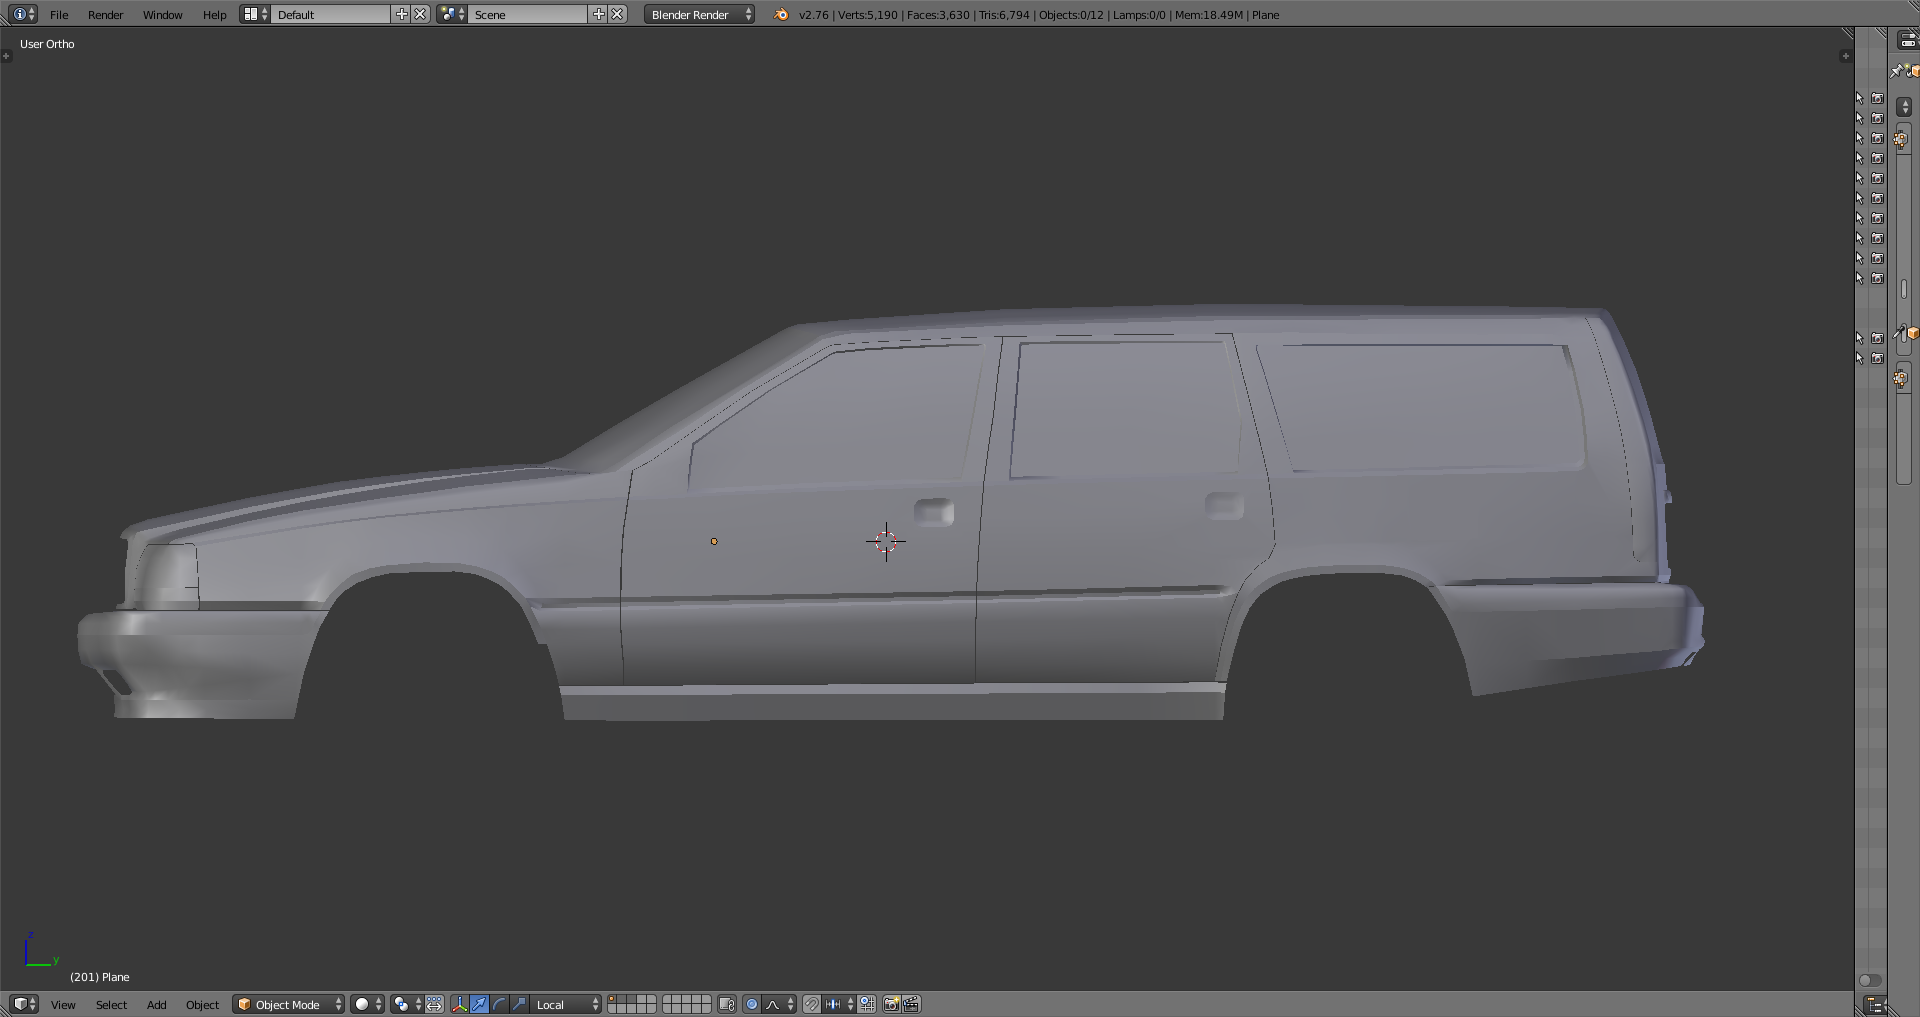1920x1017 pixels.
Task: Open the Info editor type selector
Action: pos(22,14)
